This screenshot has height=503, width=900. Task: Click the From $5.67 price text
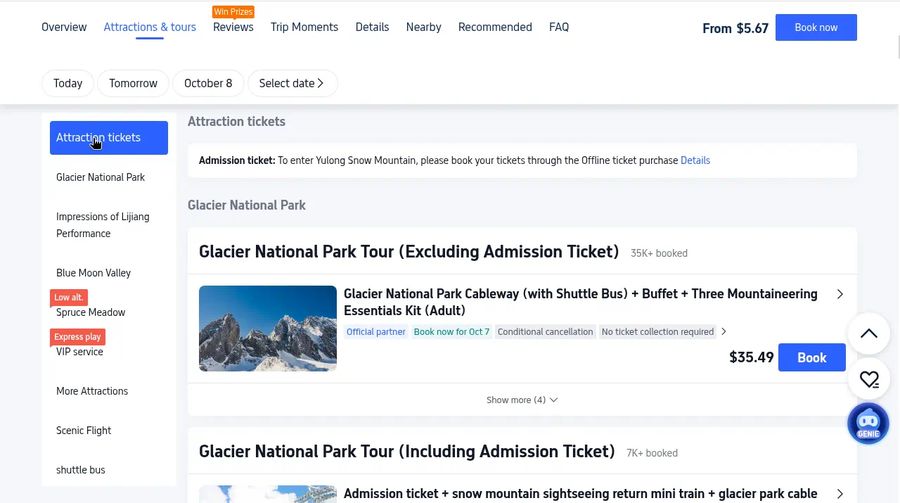coord(735,28)
